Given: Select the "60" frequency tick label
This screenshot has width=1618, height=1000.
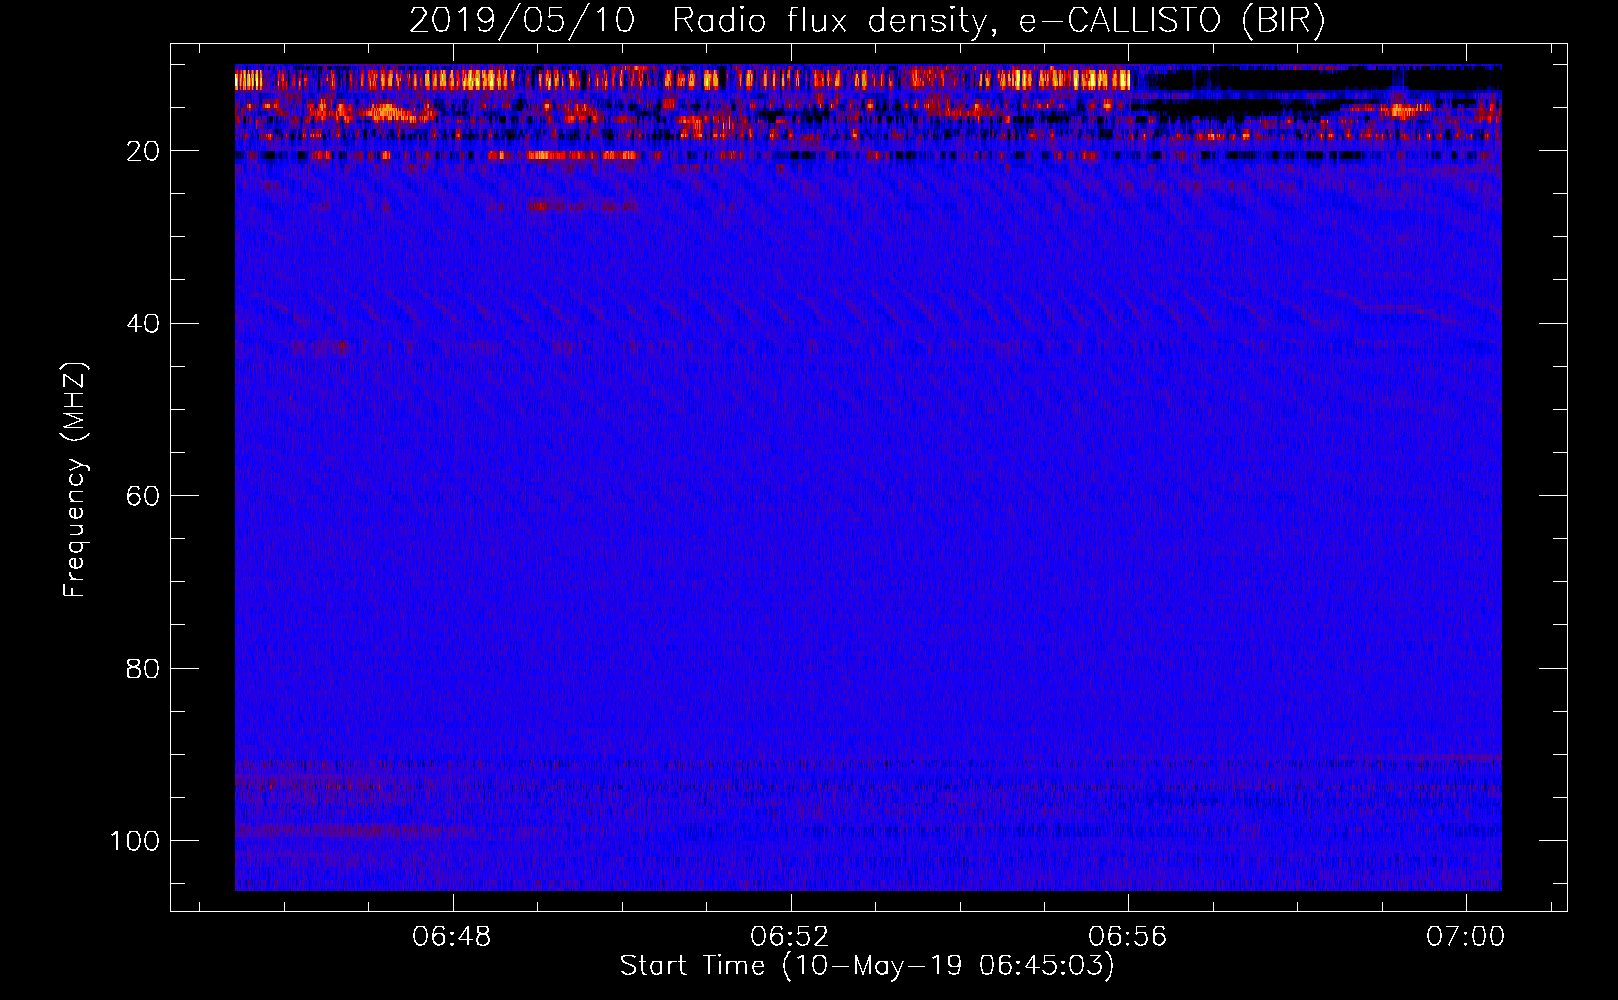Looking at the screenshot, I should point(143,496).
